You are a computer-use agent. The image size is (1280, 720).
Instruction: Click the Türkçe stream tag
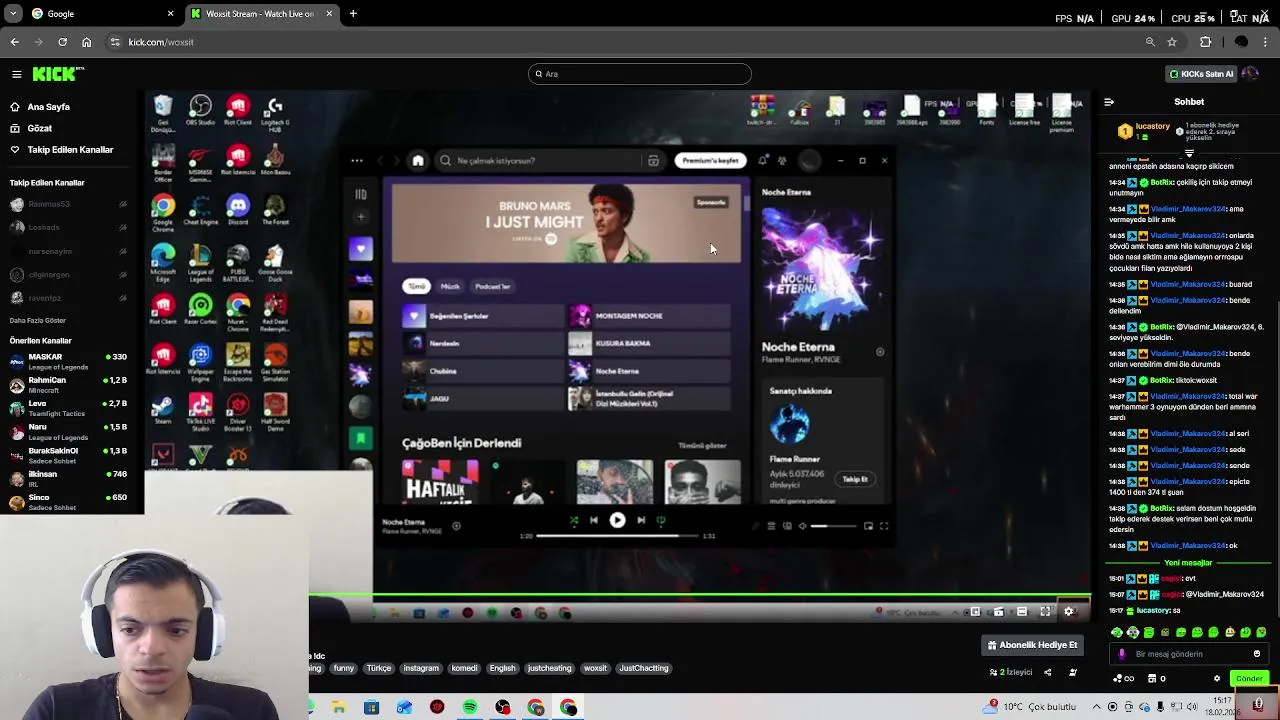(x=379, y=668)
